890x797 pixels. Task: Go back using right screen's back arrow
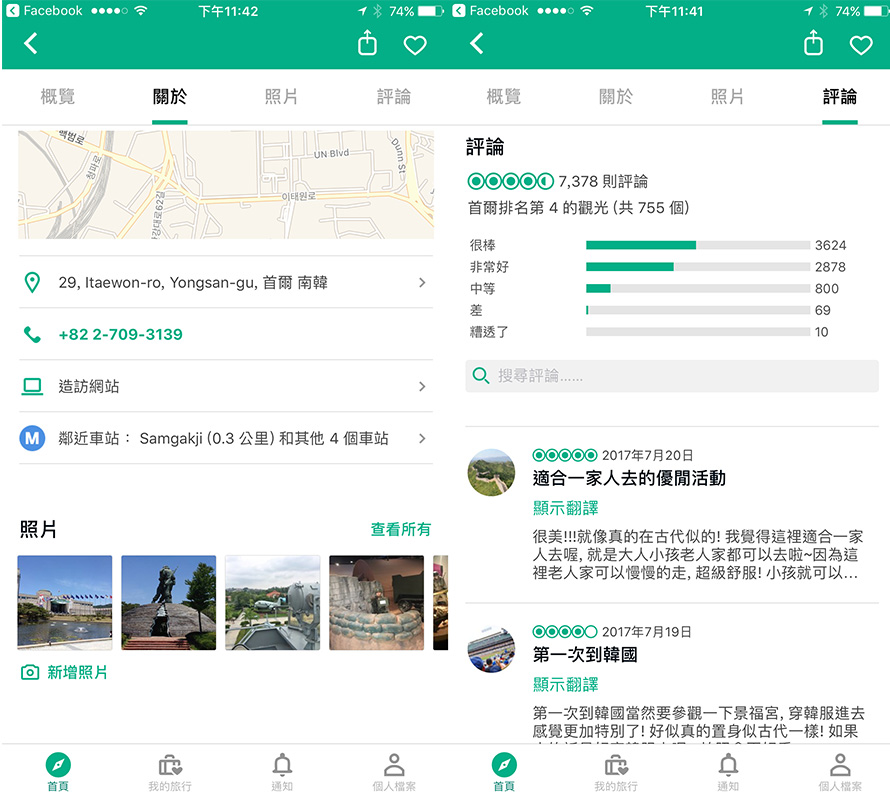point(477,43)
